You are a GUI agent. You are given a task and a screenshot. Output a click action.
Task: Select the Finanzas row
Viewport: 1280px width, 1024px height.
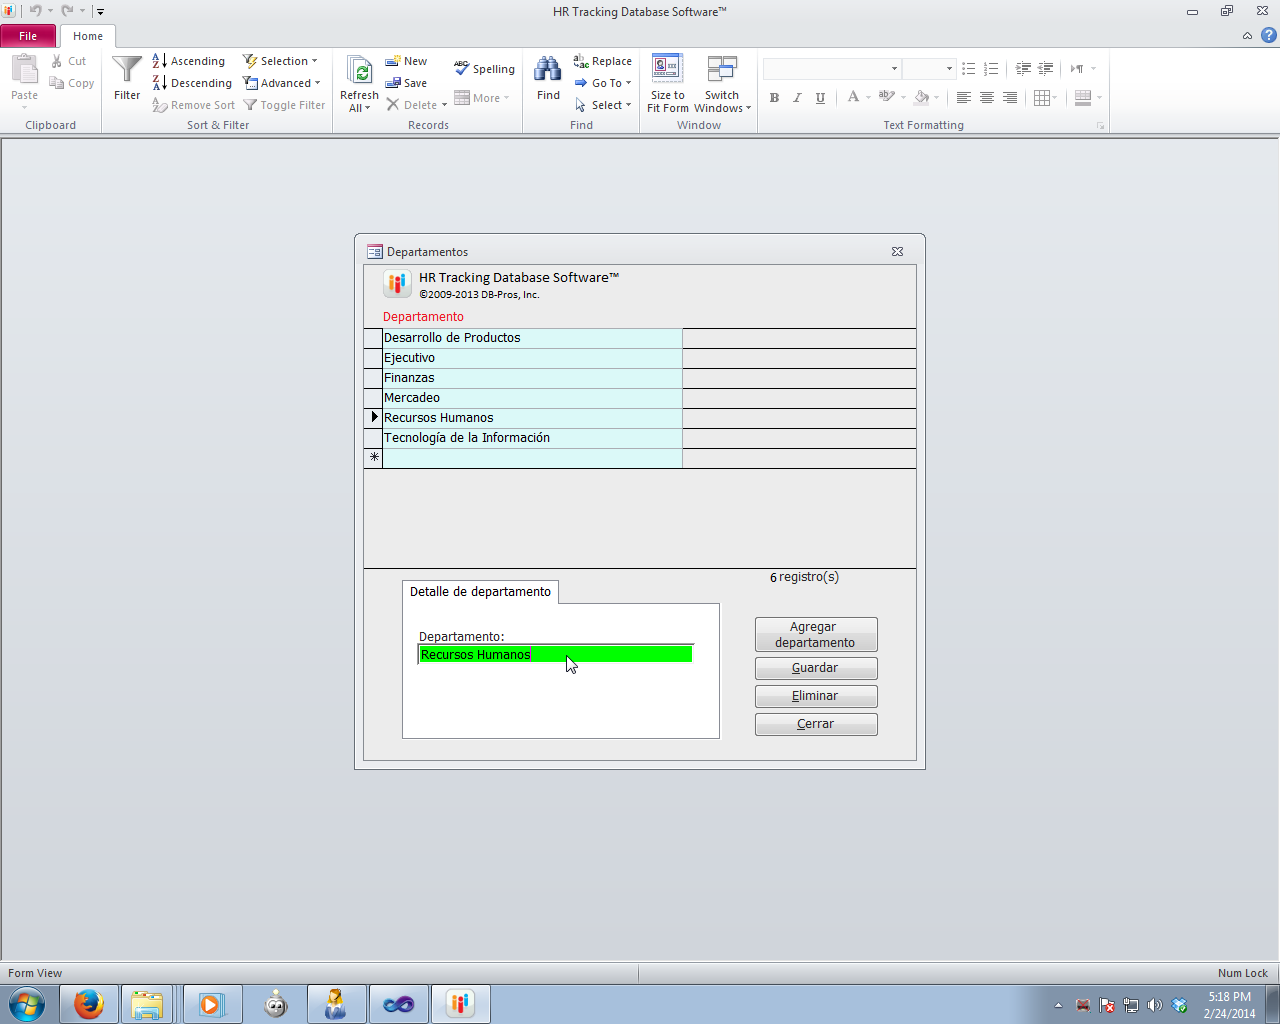click(x=532, y=378)
